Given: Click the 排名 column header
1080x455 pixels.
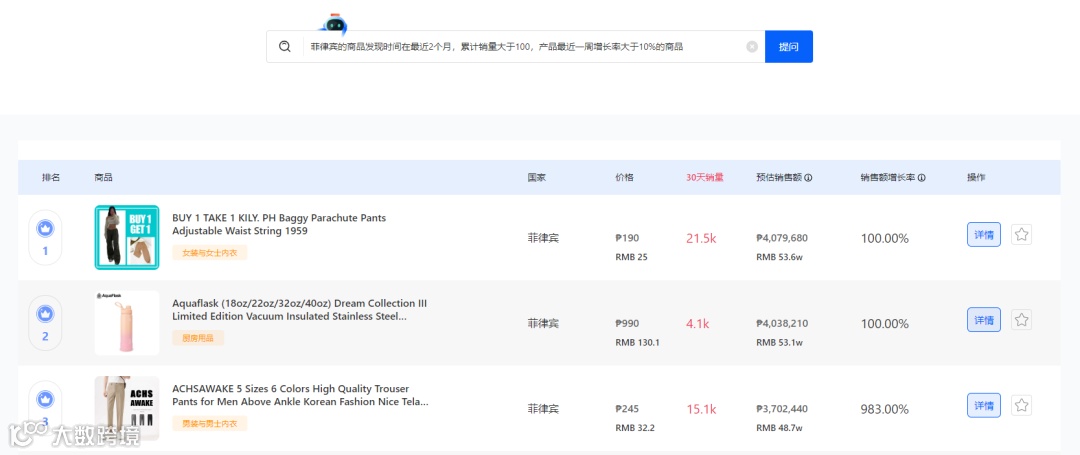Looking at the screenshot, I should pyautogui.click(x=51, y=178).
